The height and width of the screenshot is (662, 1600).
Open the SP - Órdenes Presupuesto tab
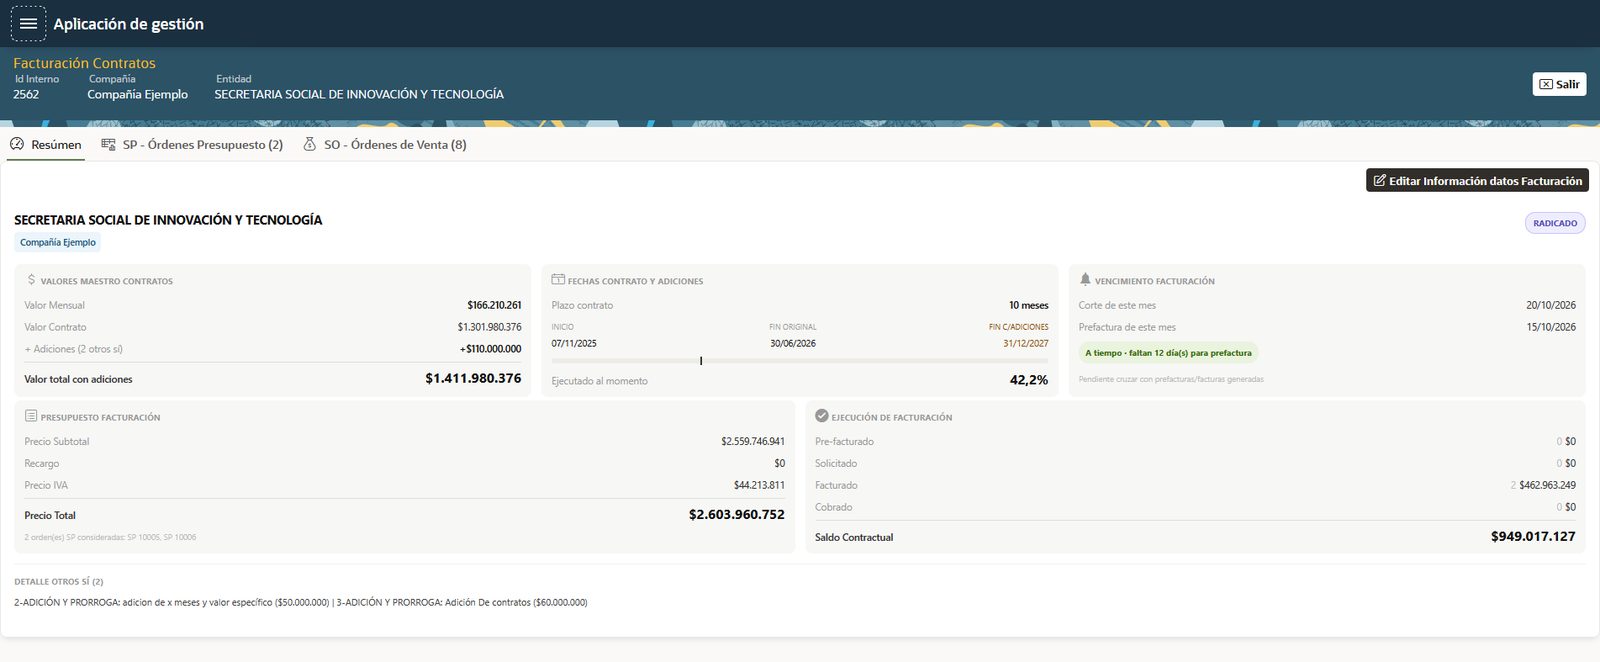192,145
